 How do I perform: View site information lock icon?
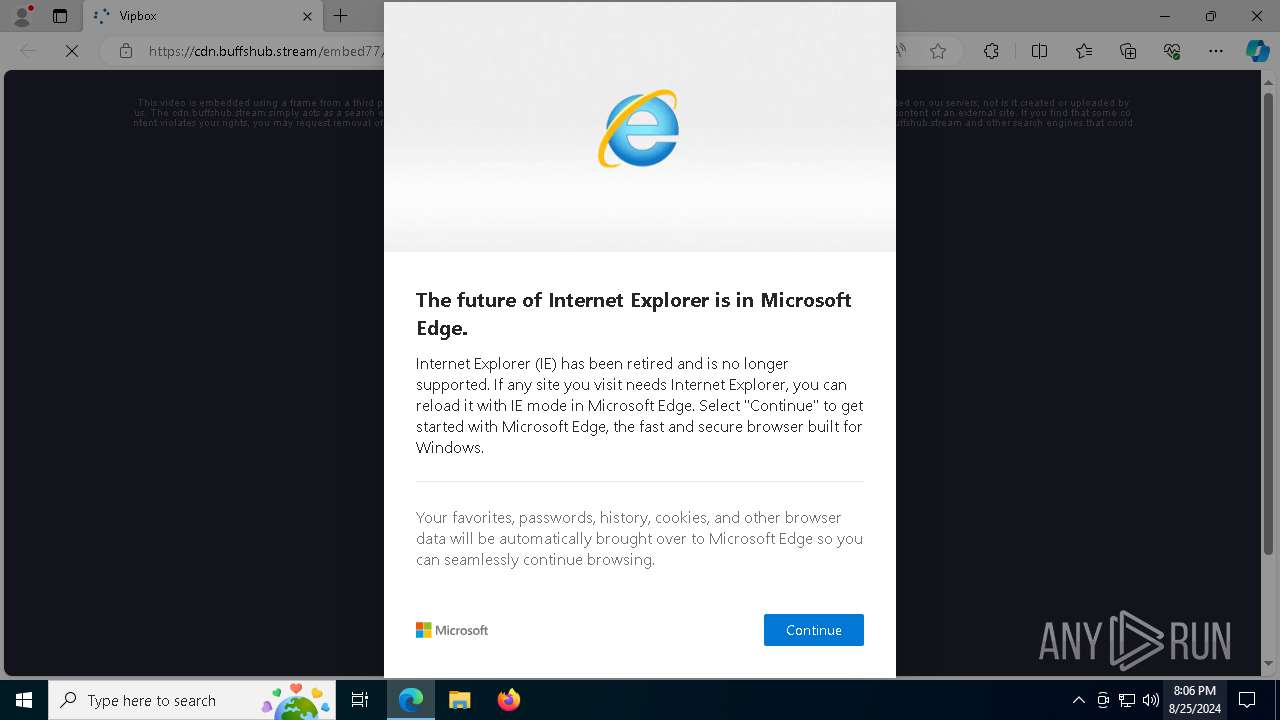tap(125, 51)
